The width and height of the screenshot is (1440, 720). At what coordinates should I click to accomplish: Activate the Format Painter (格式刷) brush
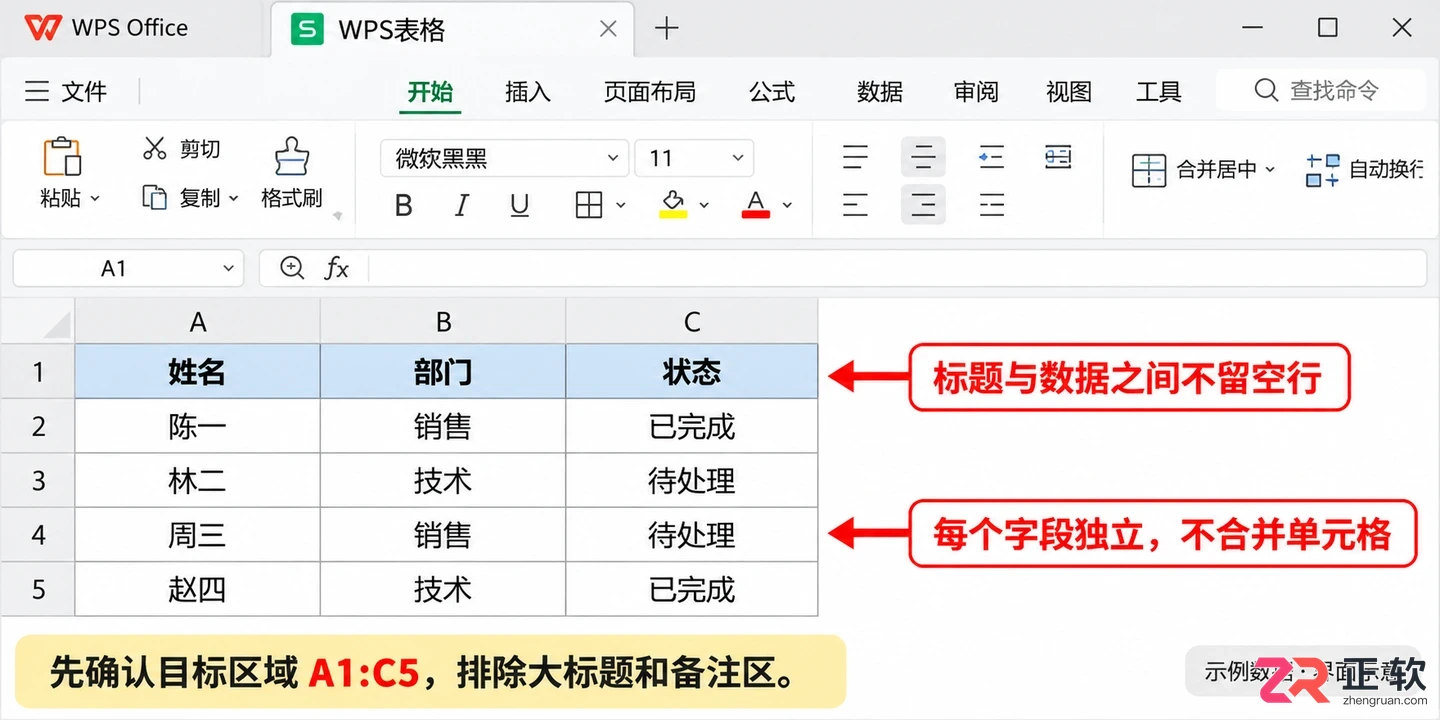tap(292, 157)
